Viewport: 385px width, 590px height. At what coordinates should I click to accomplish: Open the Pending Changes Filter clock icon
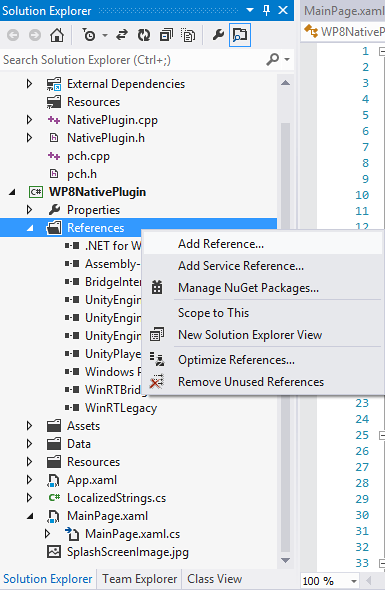click(89, 35)
